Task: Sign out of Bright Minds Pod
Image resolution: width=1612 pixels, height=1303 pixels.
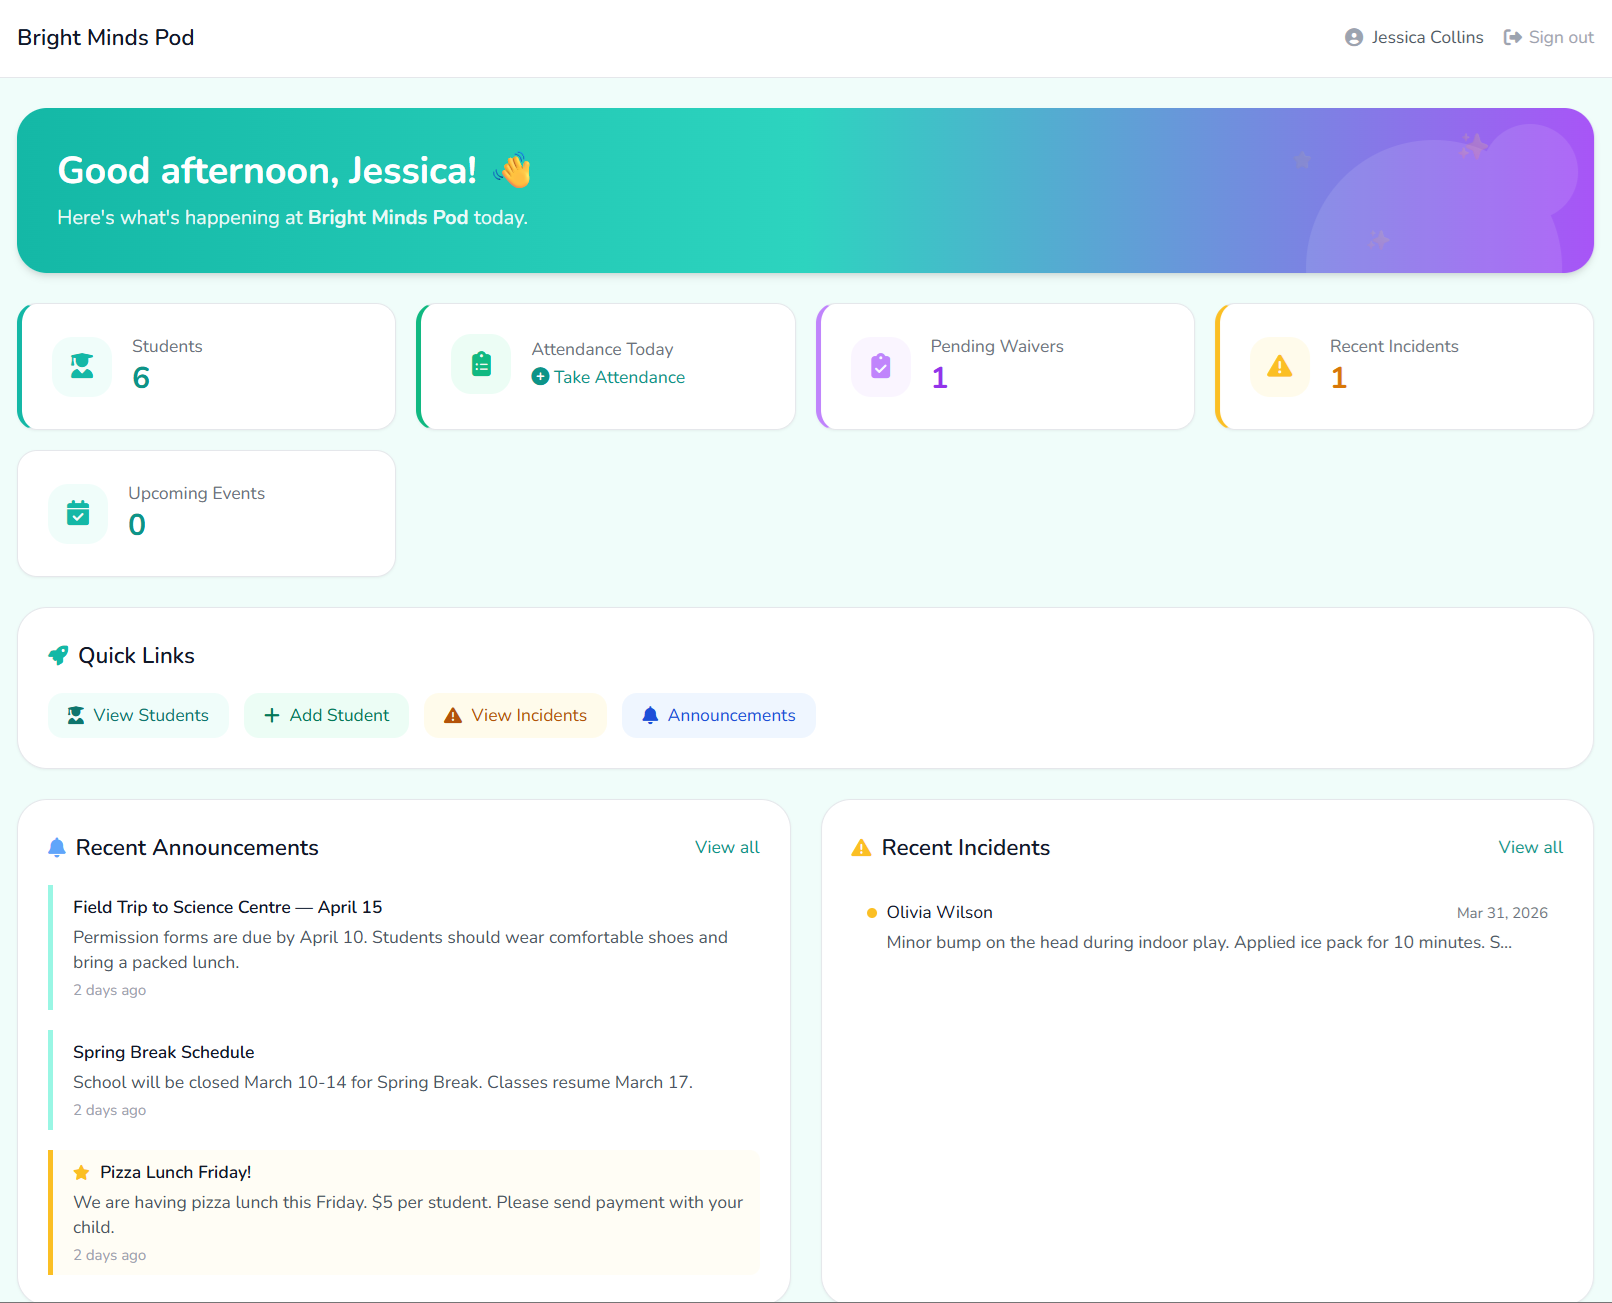Action: (1548, 37)
